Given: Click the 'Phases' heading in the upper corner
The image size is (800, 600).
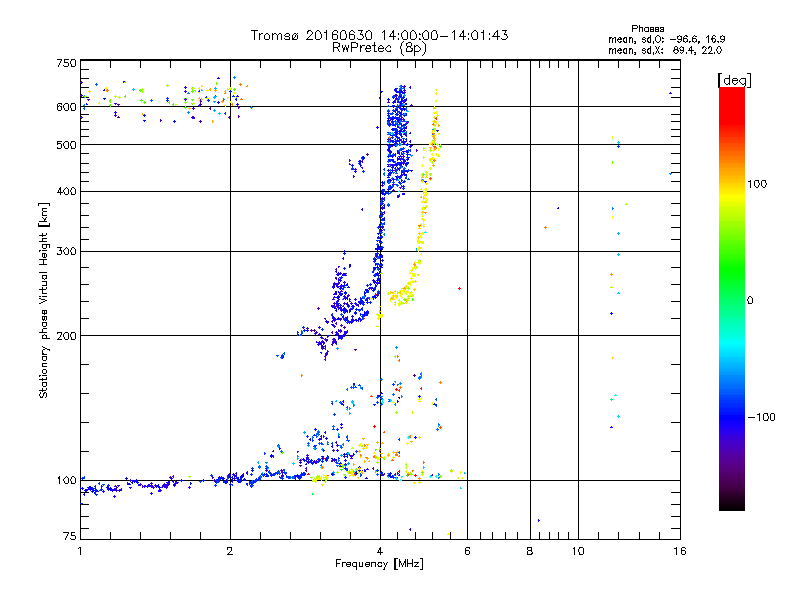Looking at the screenshot, I should (x=647, y=29).
